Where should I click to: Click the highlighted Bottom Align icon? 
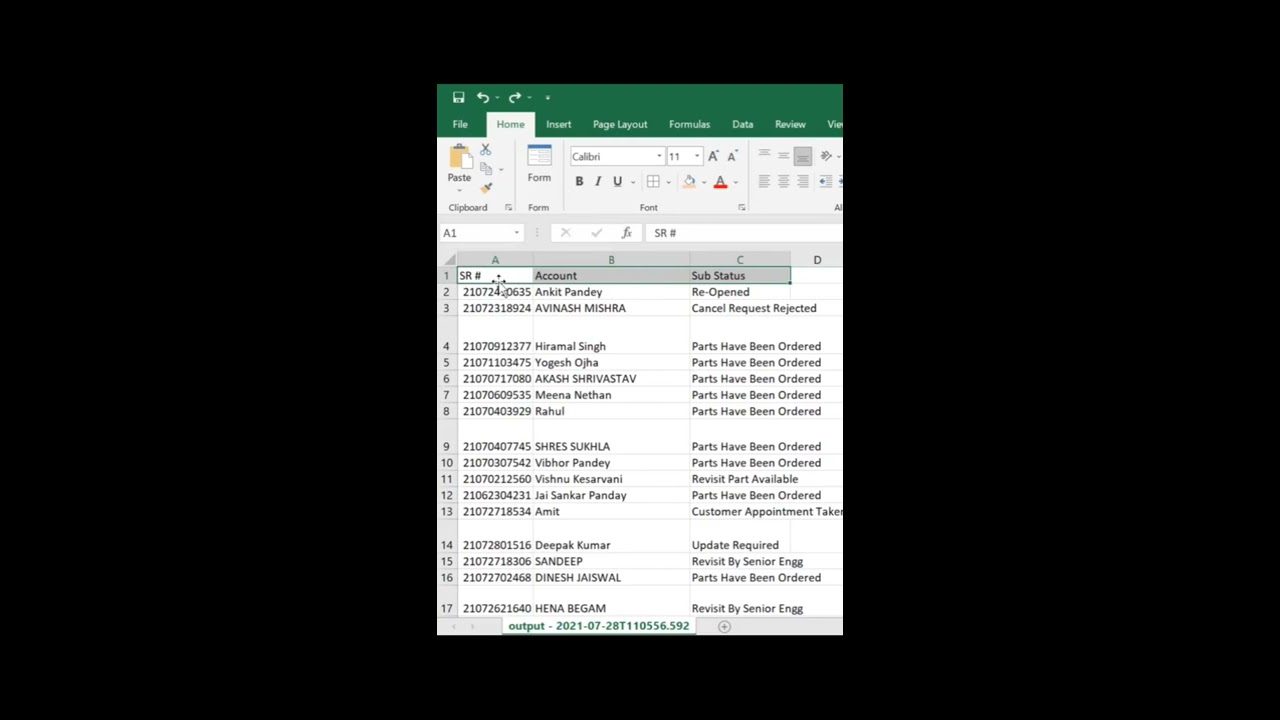[802, 156]
